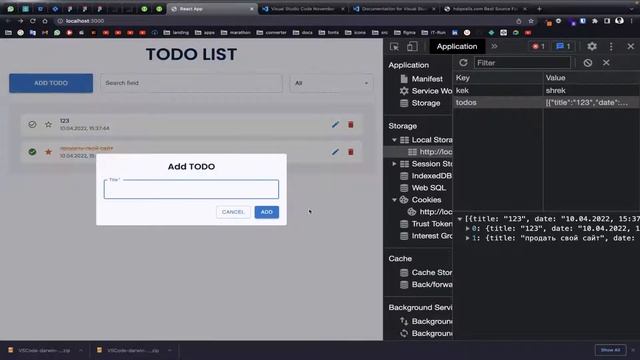Unstar the second todo item
Screen dimensions: 640x360
pos(48,152)
